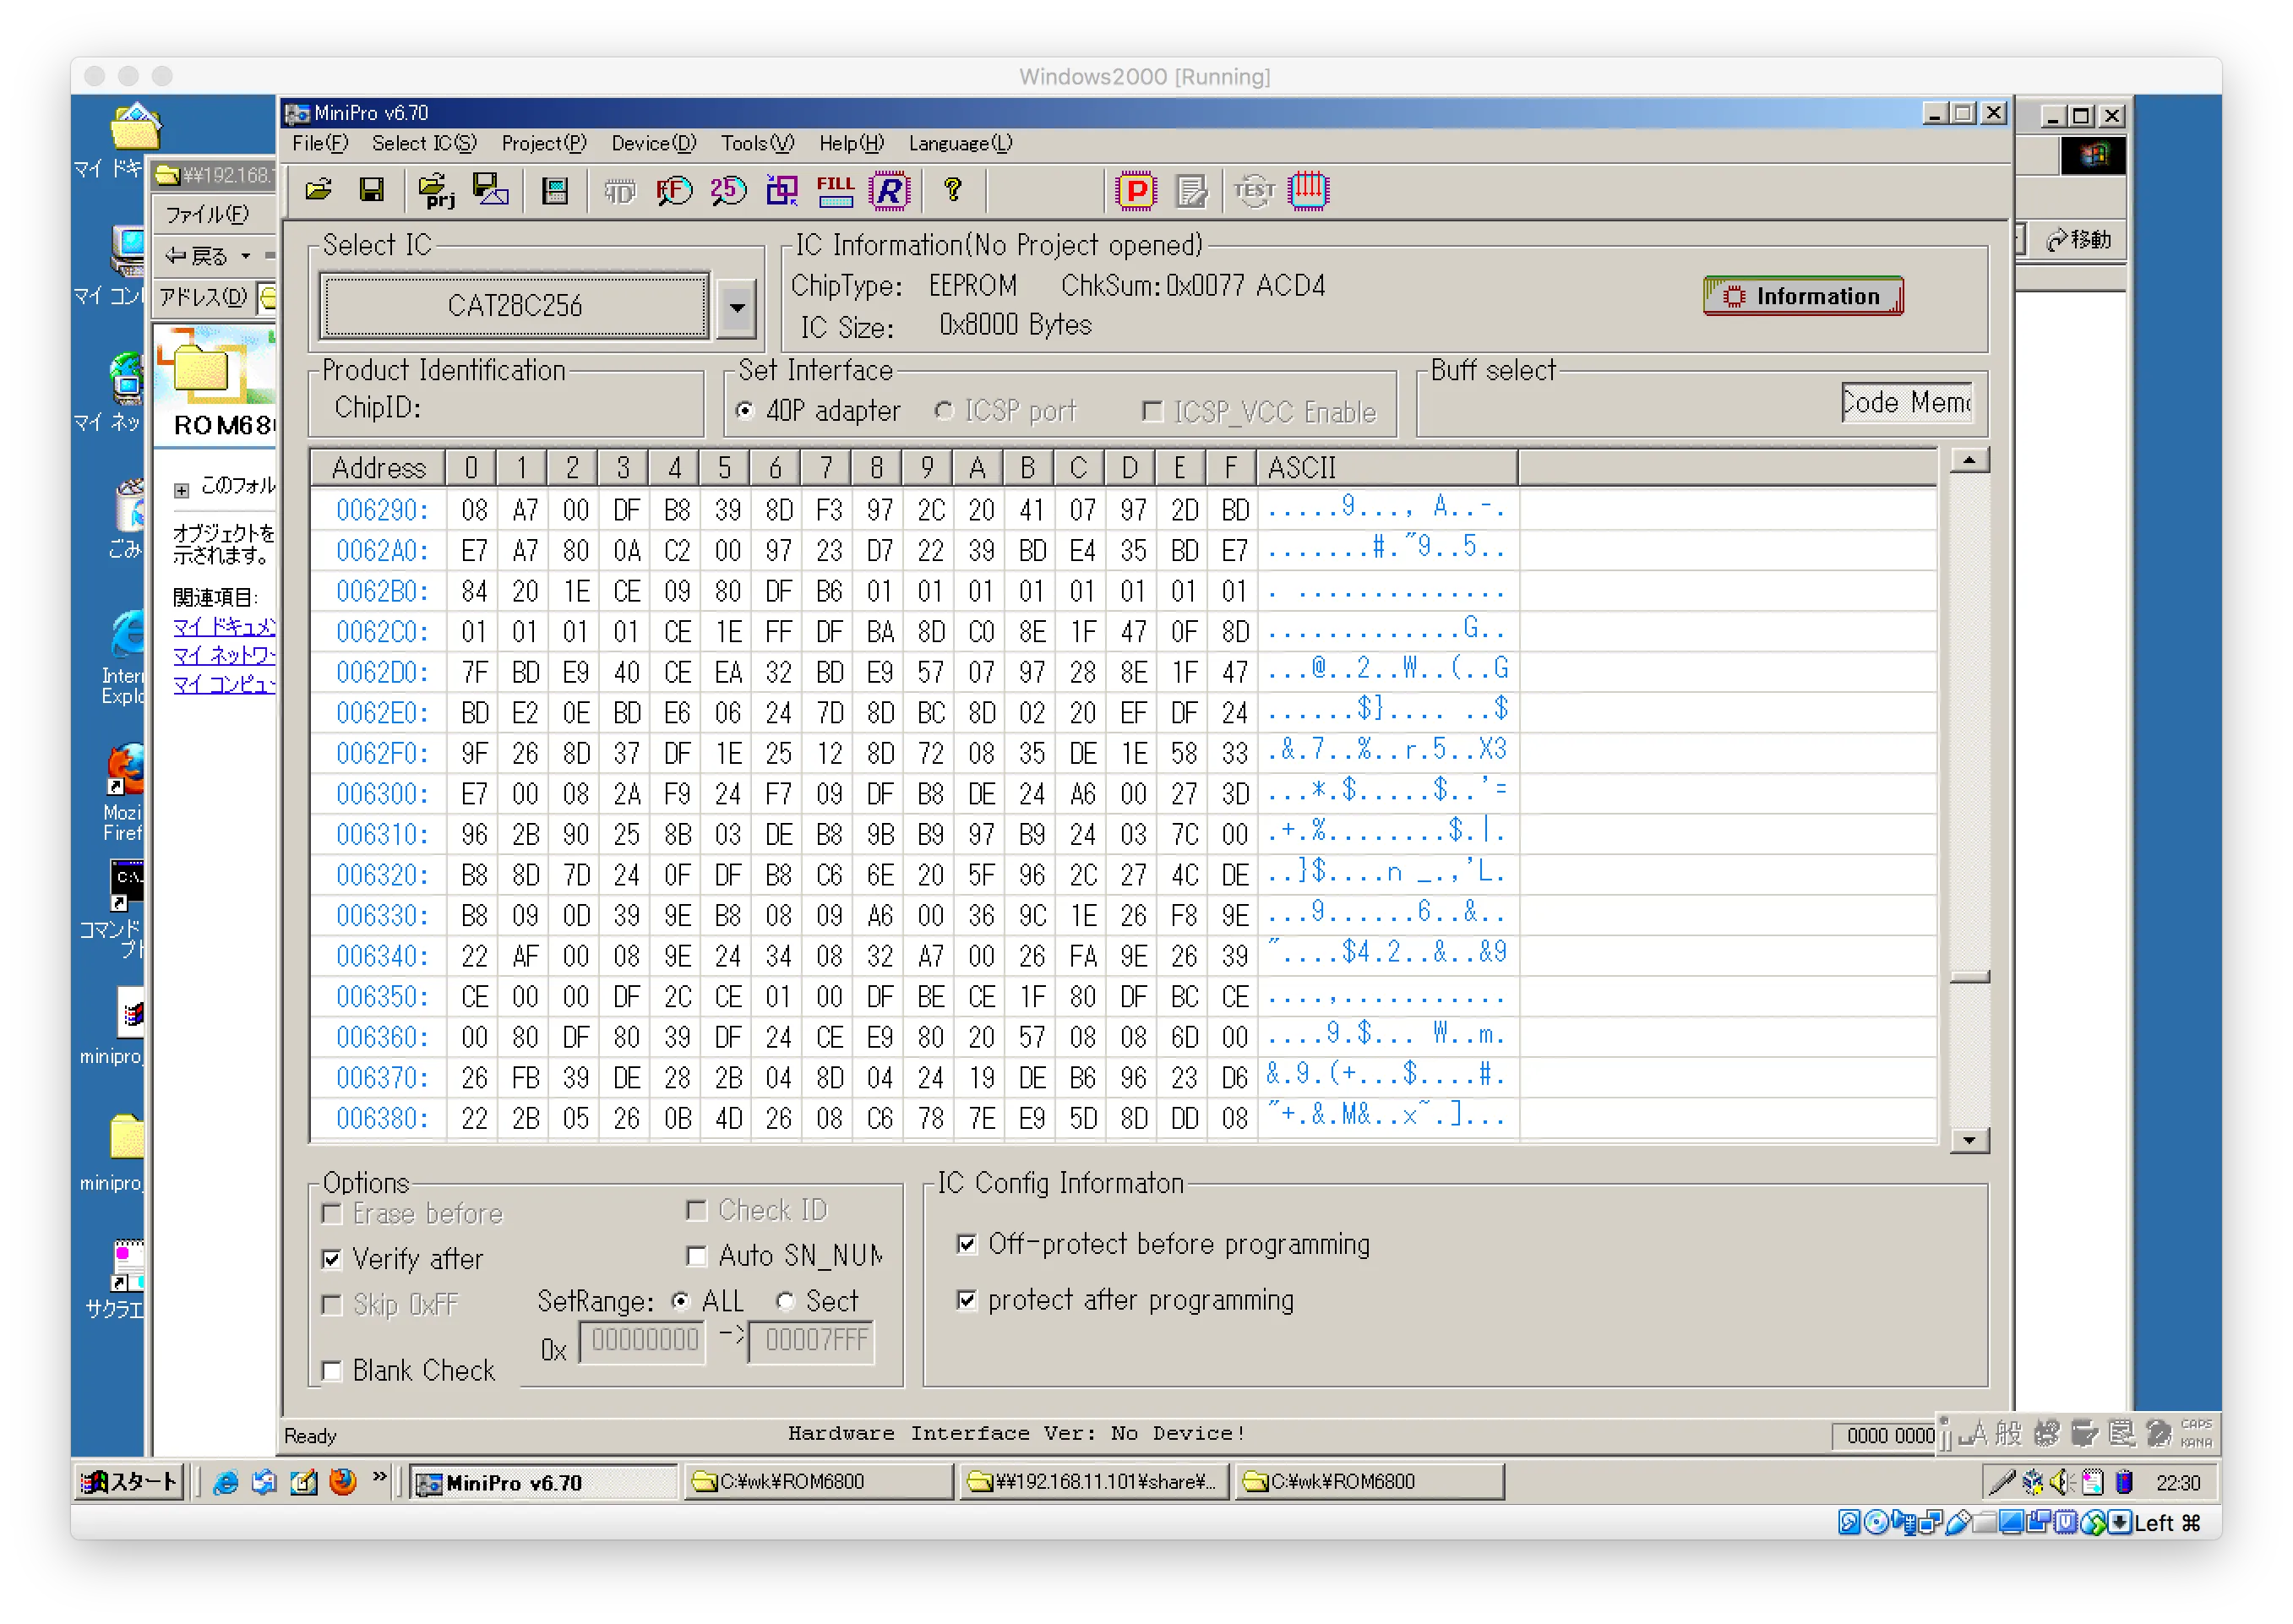Click the yellow question mark help icon
This screenshot has width=2293, height=1624.
coord(952,189)
